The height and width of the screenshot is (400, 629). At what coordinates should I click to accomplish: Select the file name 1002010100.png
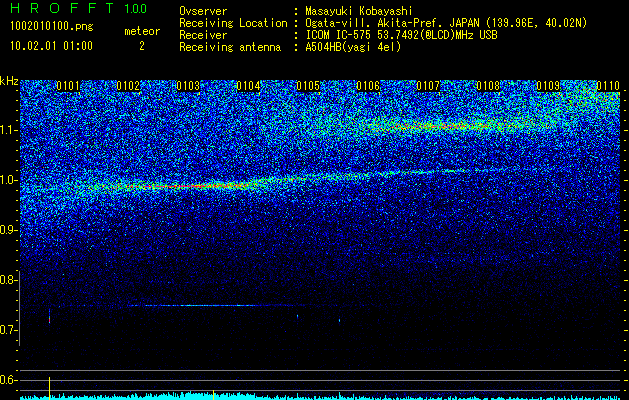point(52,27)
